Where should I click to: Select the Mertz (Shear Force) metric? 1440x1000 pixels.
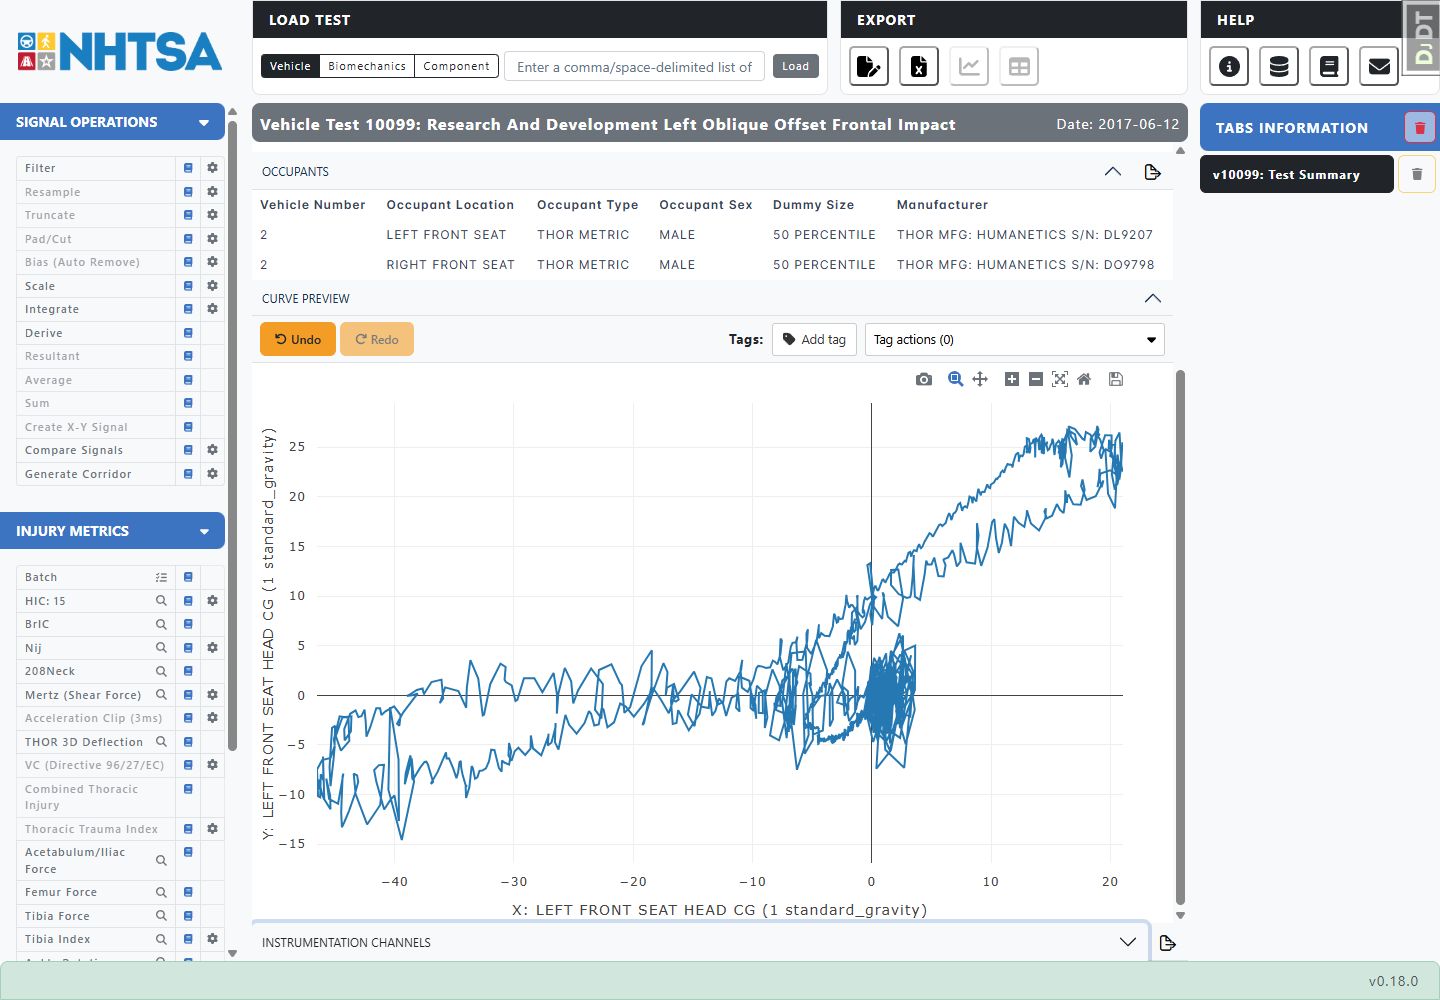pos(83,695)
